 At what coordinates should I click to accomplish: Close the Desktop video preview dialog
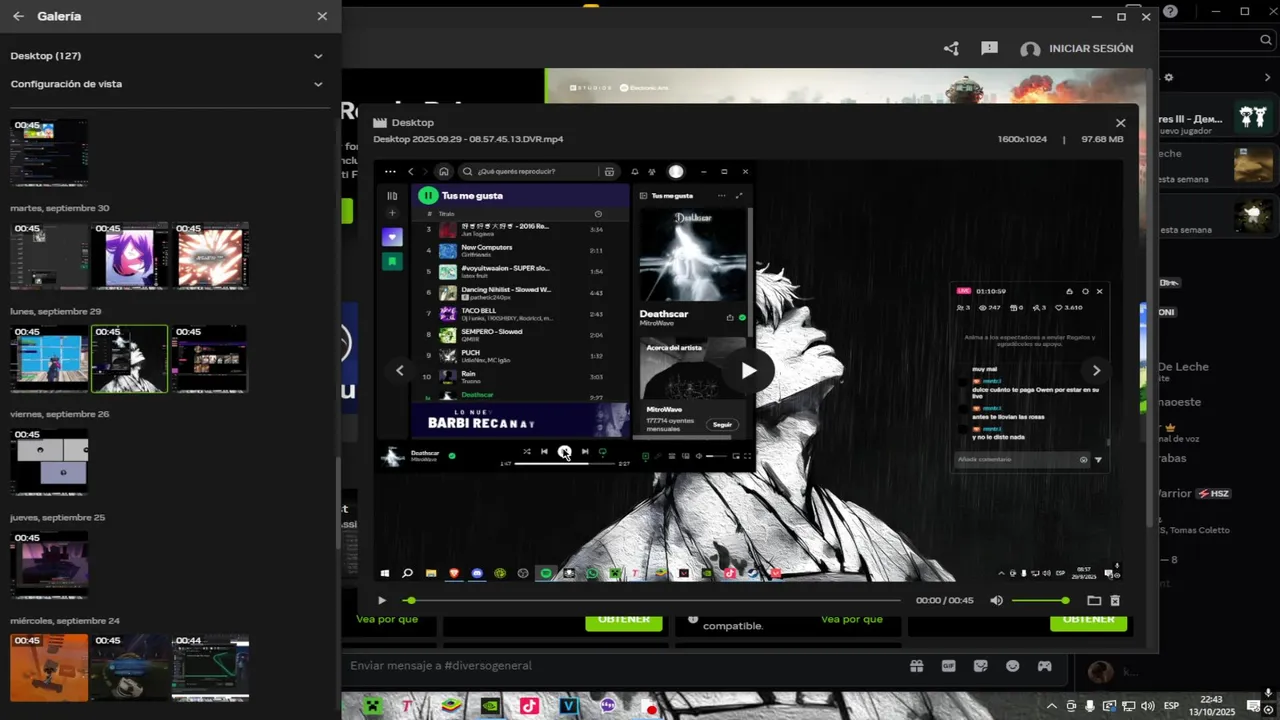pyautogui.click(x=1120, y=123)
